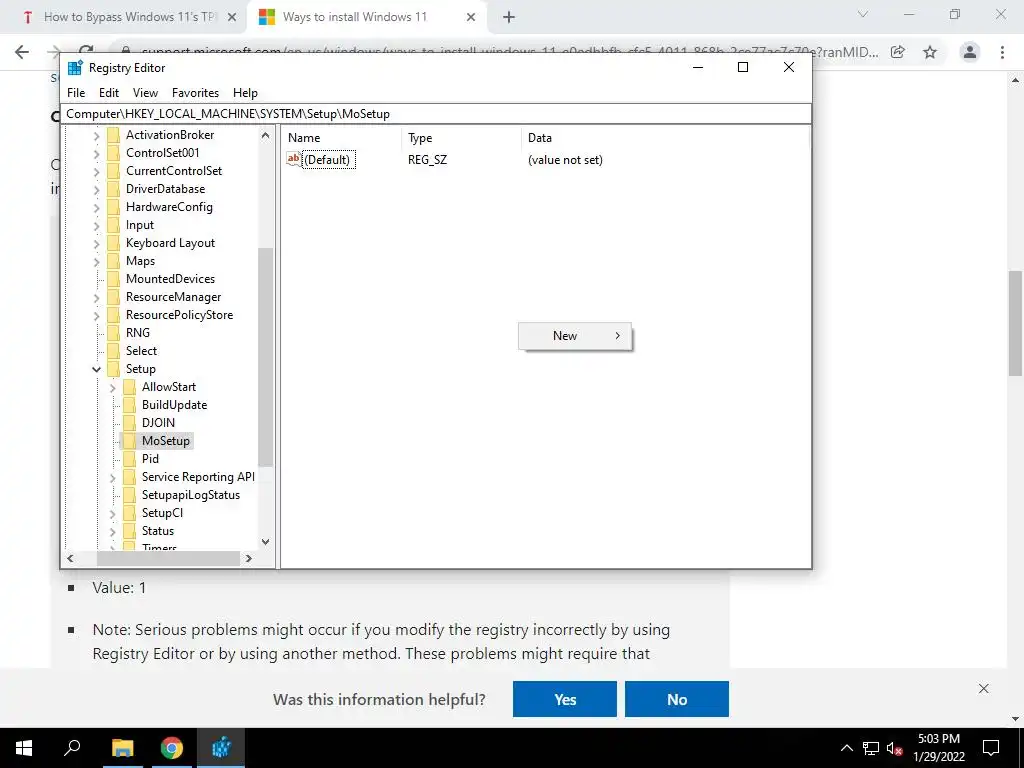Viewport: 1024px width, 768px height.
Task: Close the Ways to install Windows 11 tab
Action: click(471, 18)
